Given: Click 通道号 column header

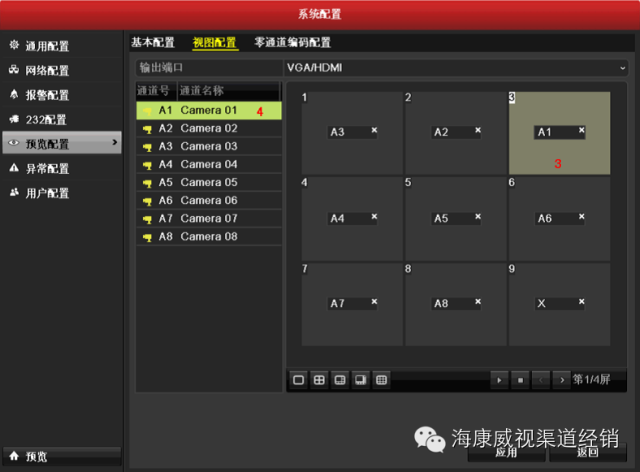Looking at the screenshot, I should point(156,91).
